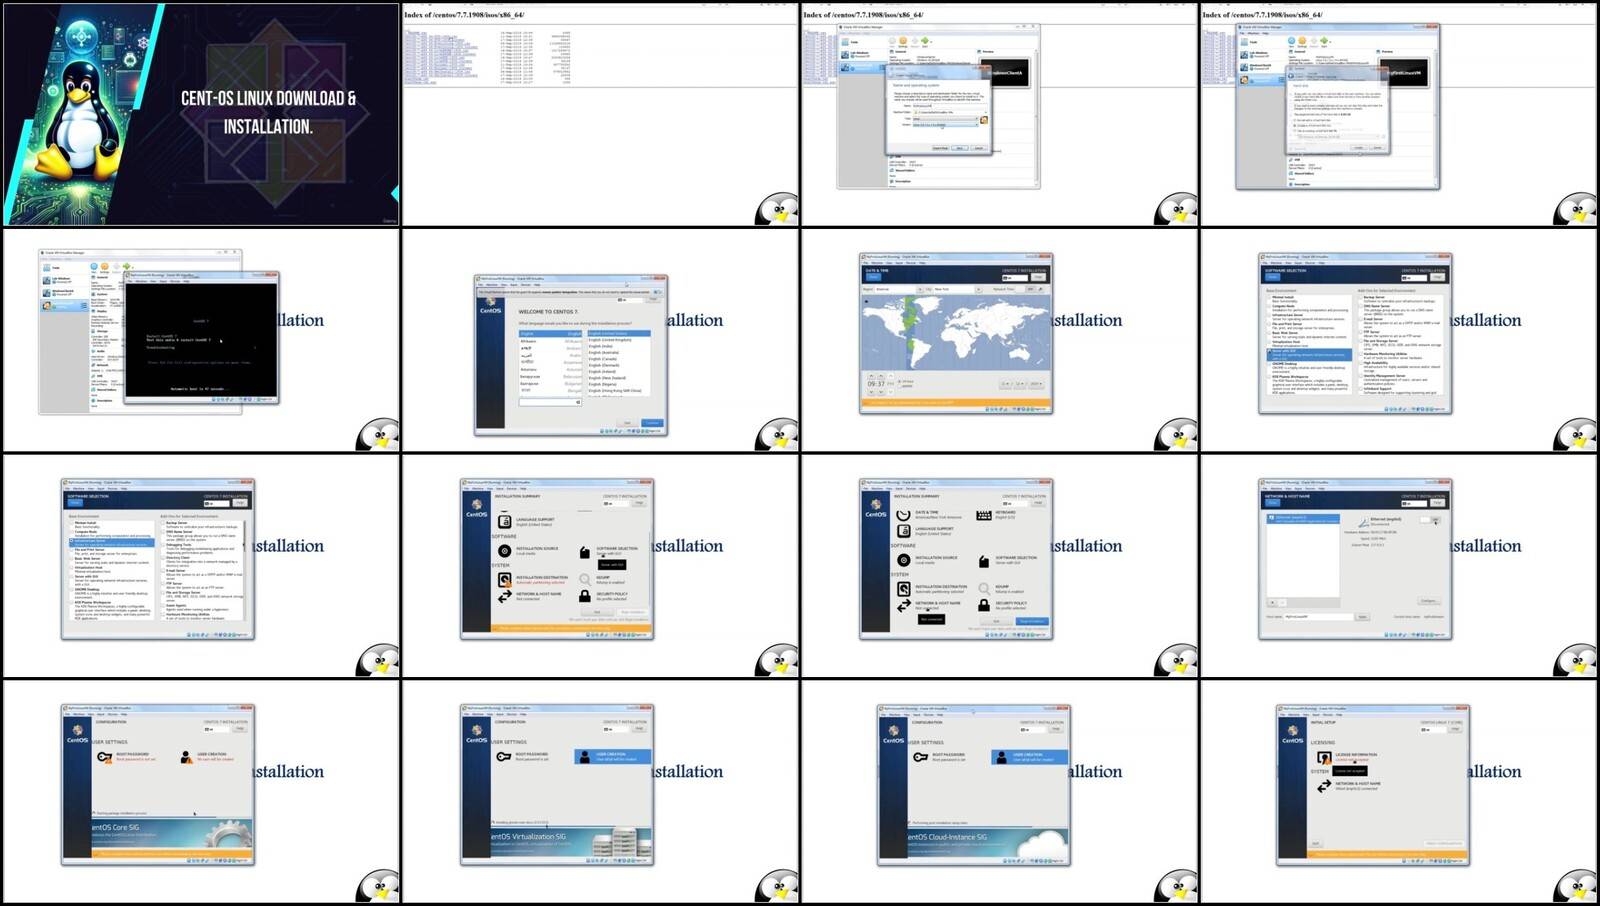
Task: Open the Date & Time world map frame
Action: pyautogui.click(x=1000, y=340)
